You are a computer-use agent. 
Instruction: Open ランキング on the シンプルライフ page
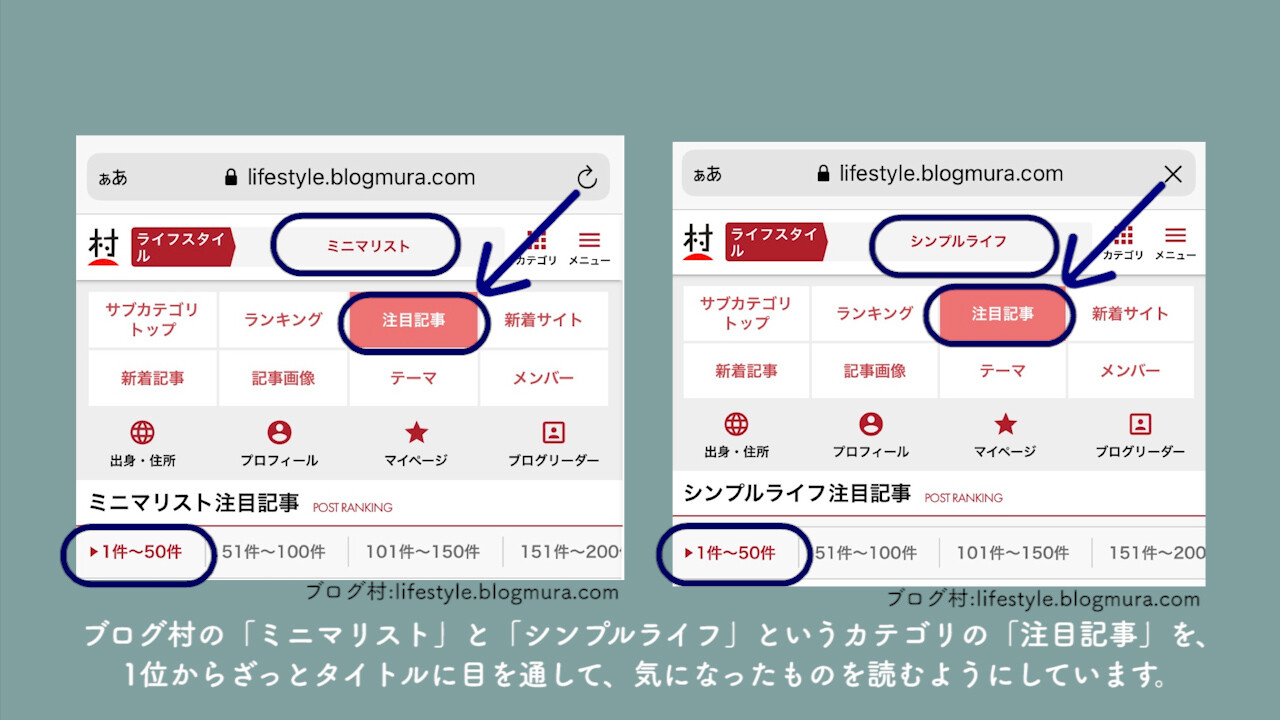[x=874, y=314]
